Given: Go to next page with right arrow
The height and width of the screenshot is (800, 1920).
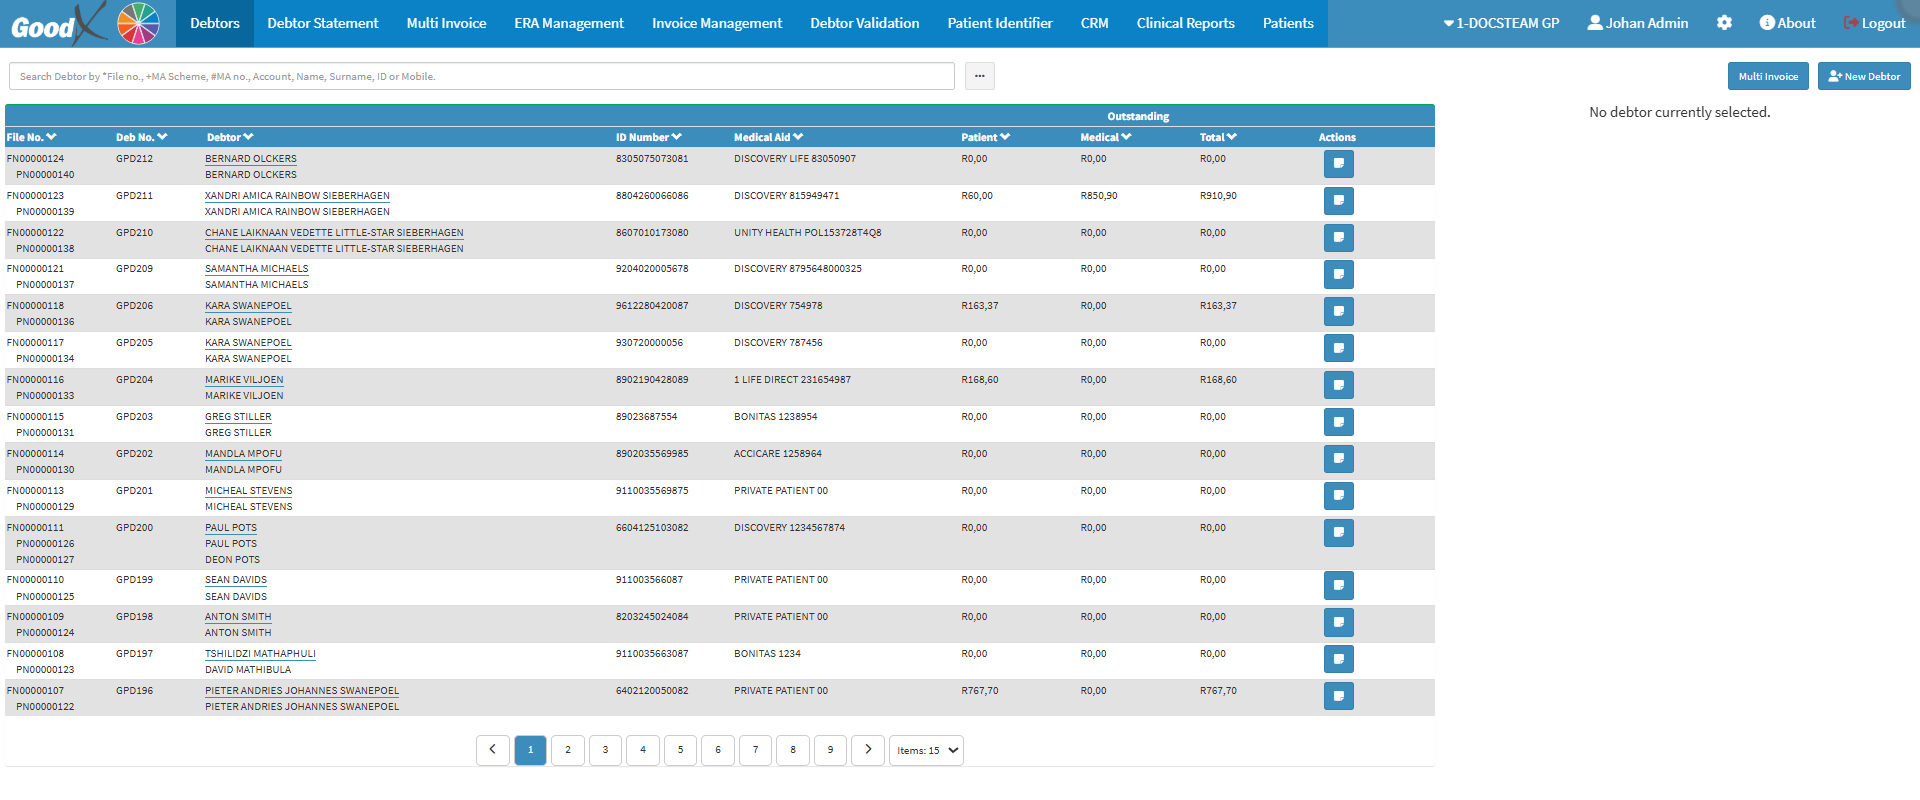Looking at the screenshot, I should 867,750.
